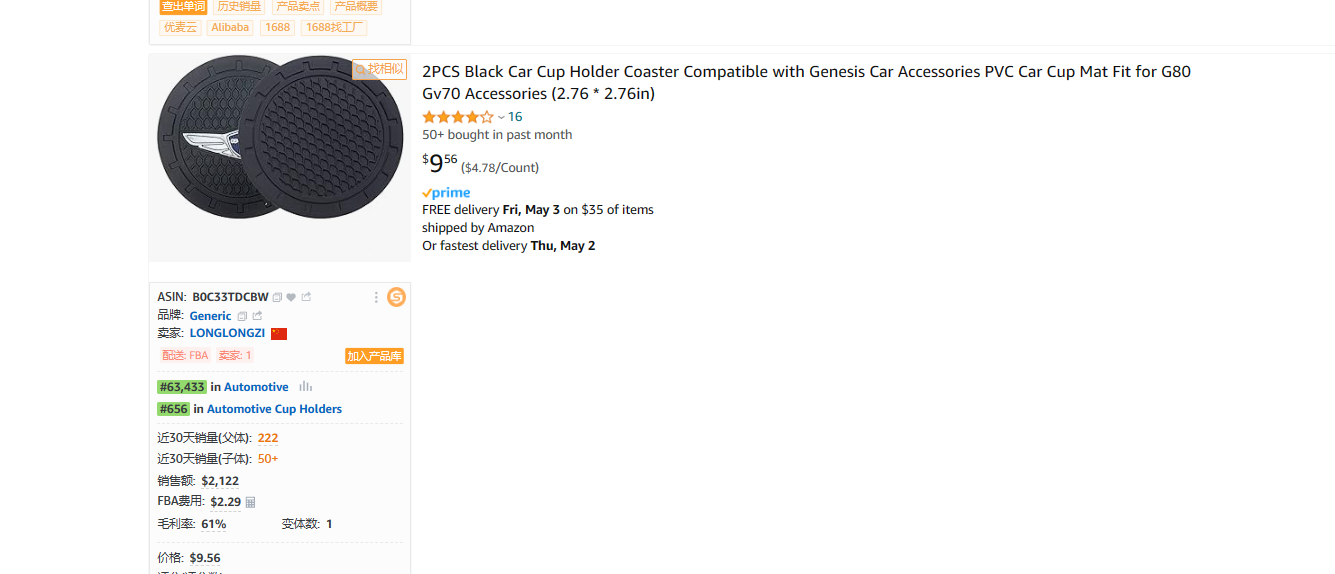
Task: Select the 历史销量 tab
Action: pyautogui.click(x=239, y=6)
